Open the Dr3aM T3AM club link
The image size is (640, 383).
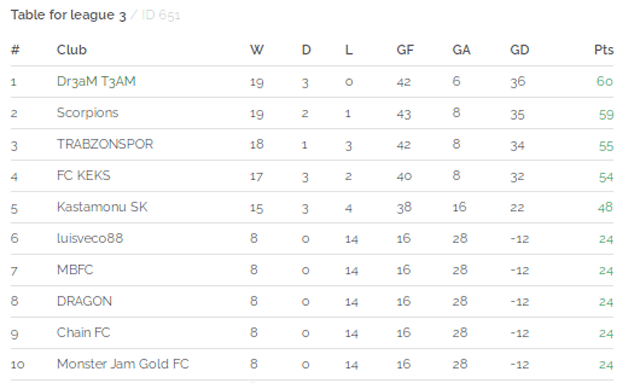pyautogui.click(x=96, y=81)
